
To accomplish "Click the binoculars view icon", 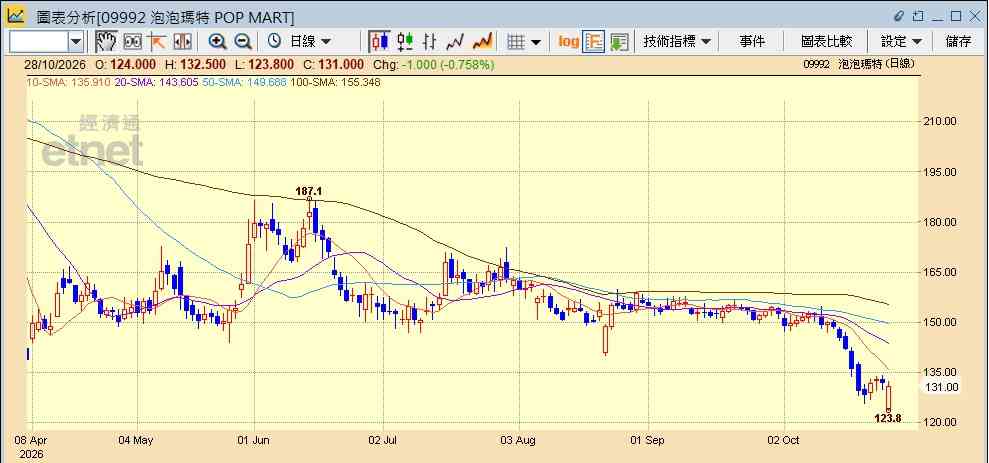I will click(x=132, y=42).
